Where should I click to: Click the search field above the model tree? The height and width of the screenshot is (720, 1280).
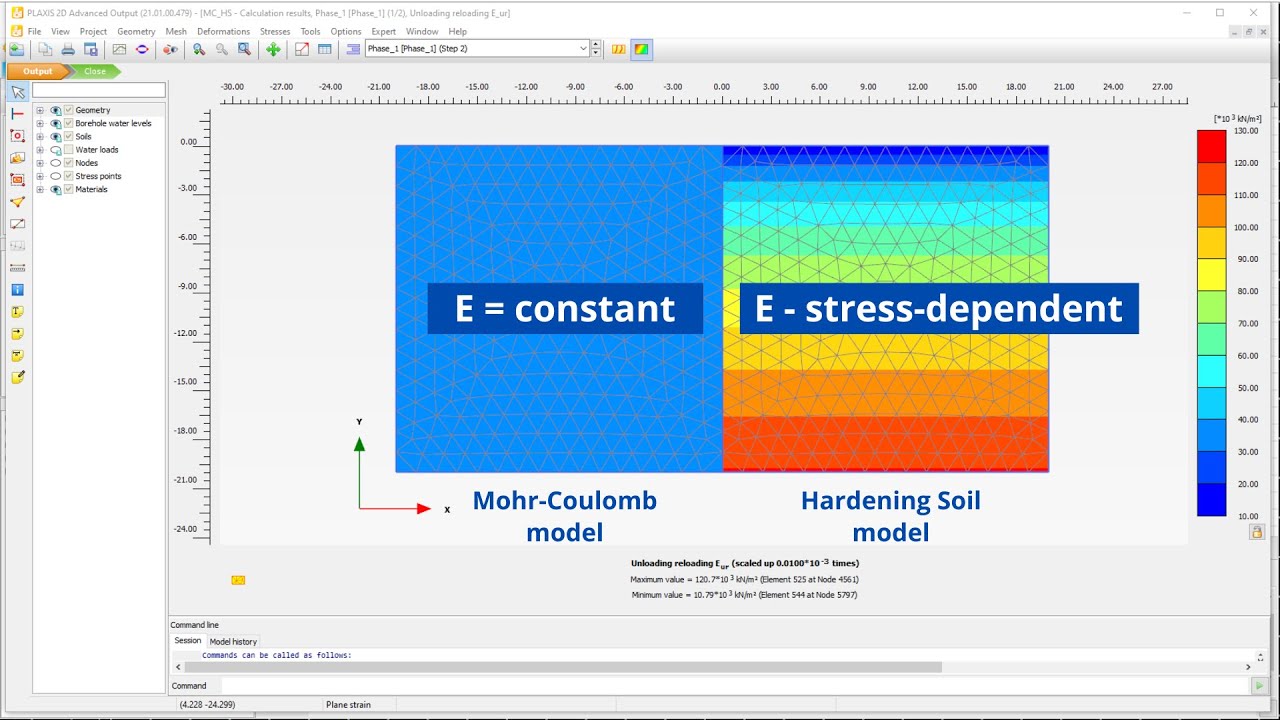pyautogui.click(x=99, y=90)
